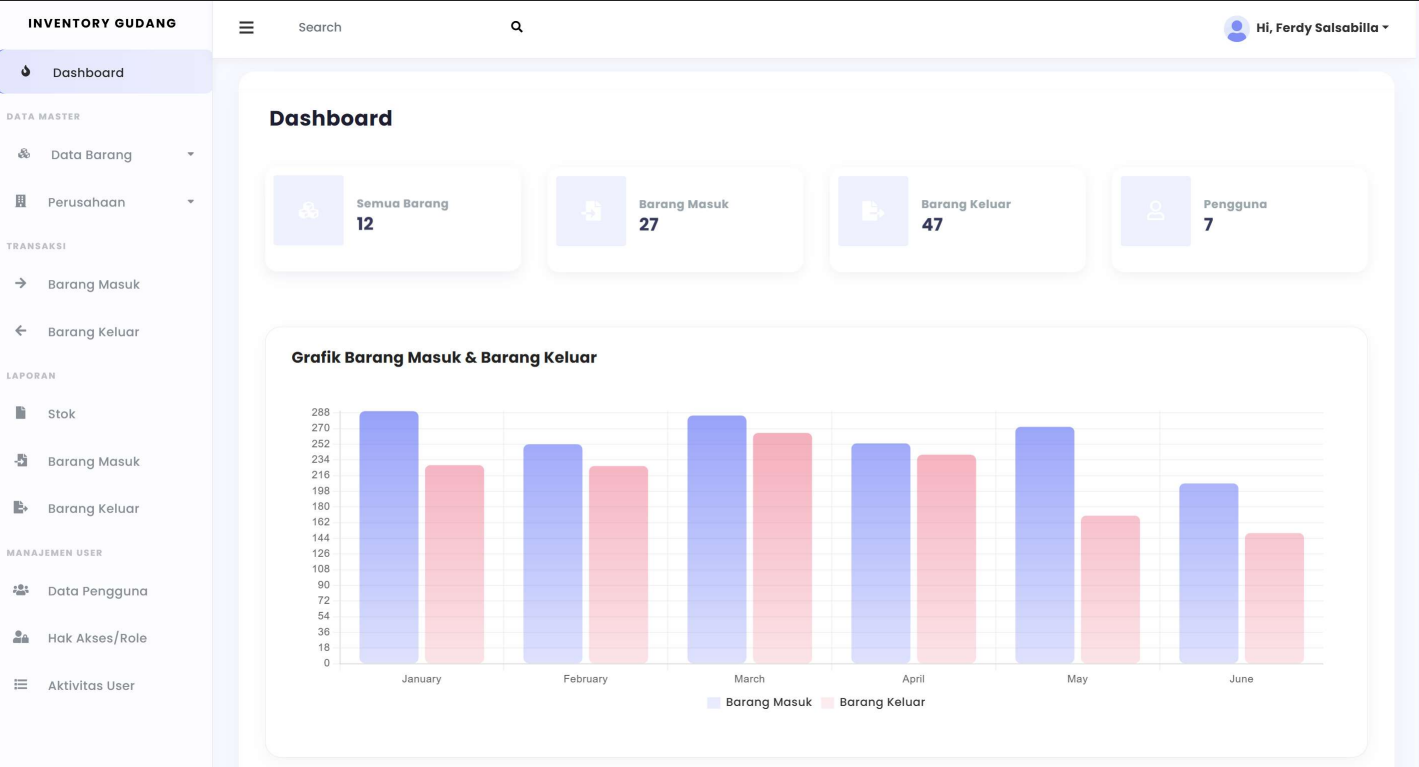This screenshot has height=767, width=1419.
Task: Click the Barang Masuk card icon
Action: tap(591, 211)
